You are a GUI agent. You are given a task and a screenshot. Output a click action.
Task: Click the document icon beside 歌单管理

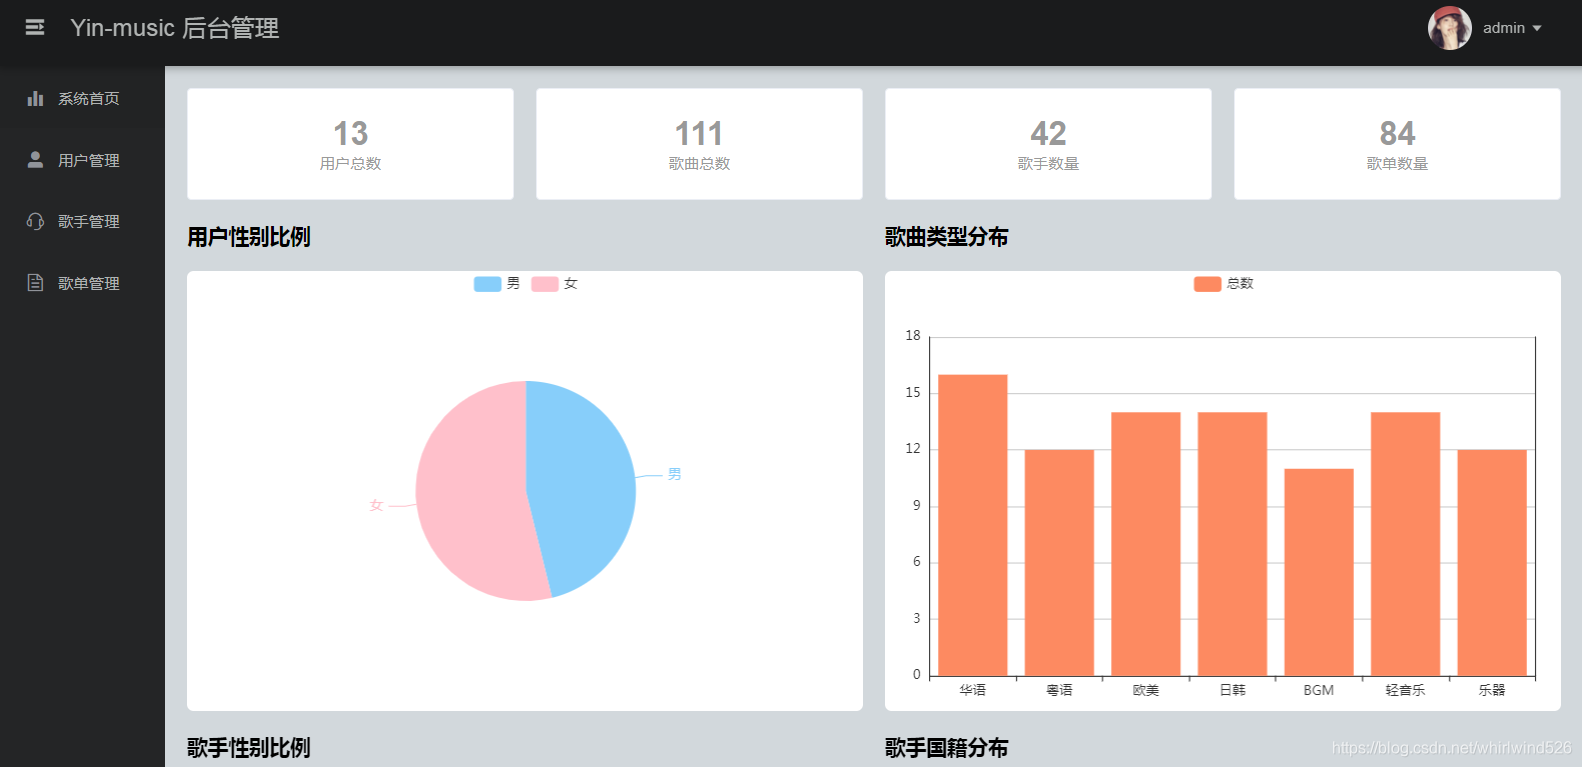(35, 283)
